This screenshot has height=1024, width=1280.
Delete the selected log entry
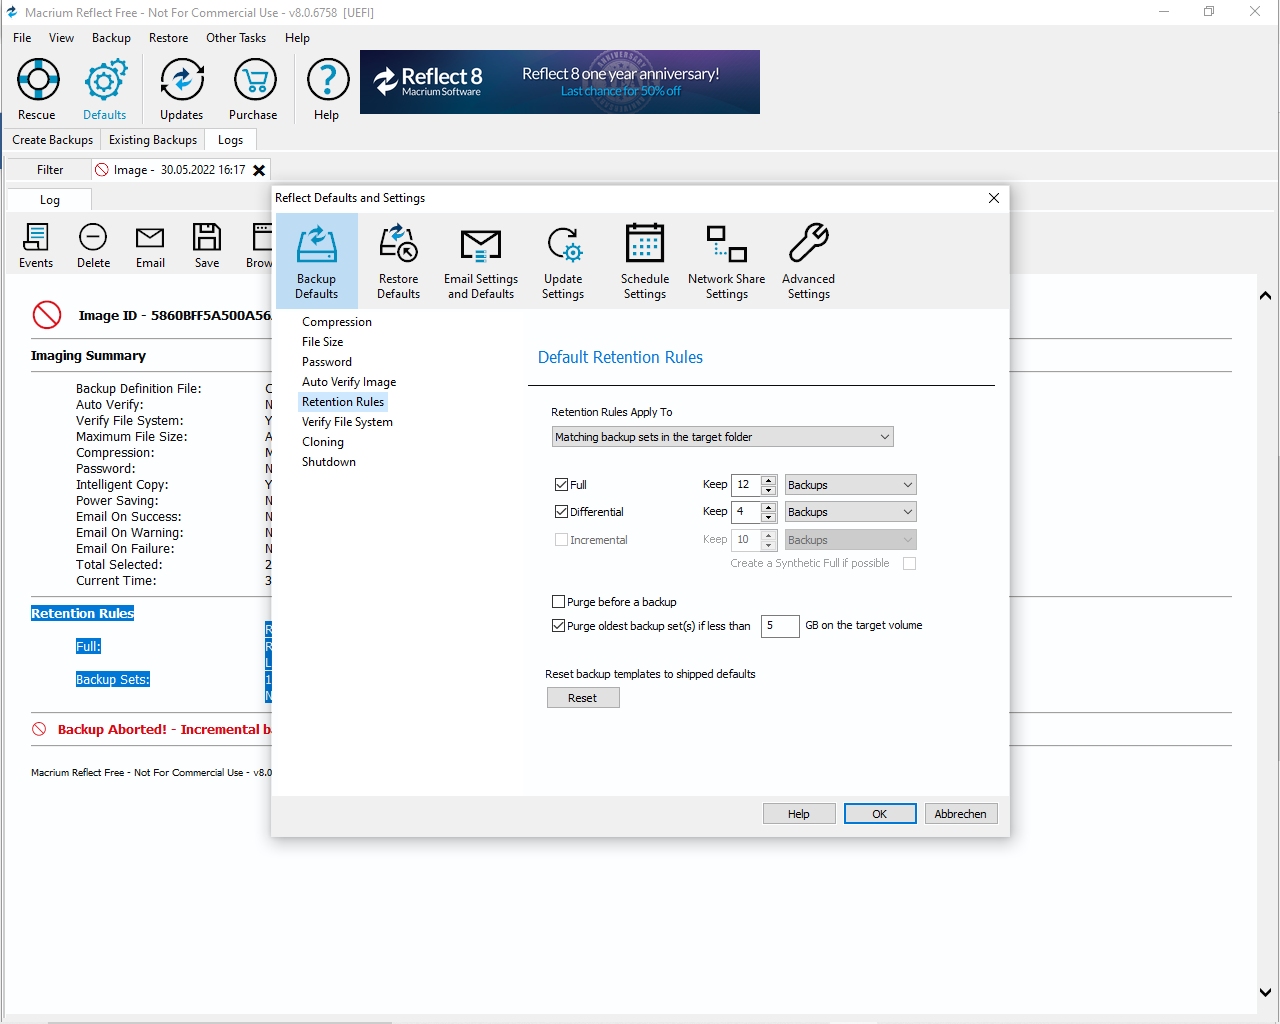(x=93, y=246)
